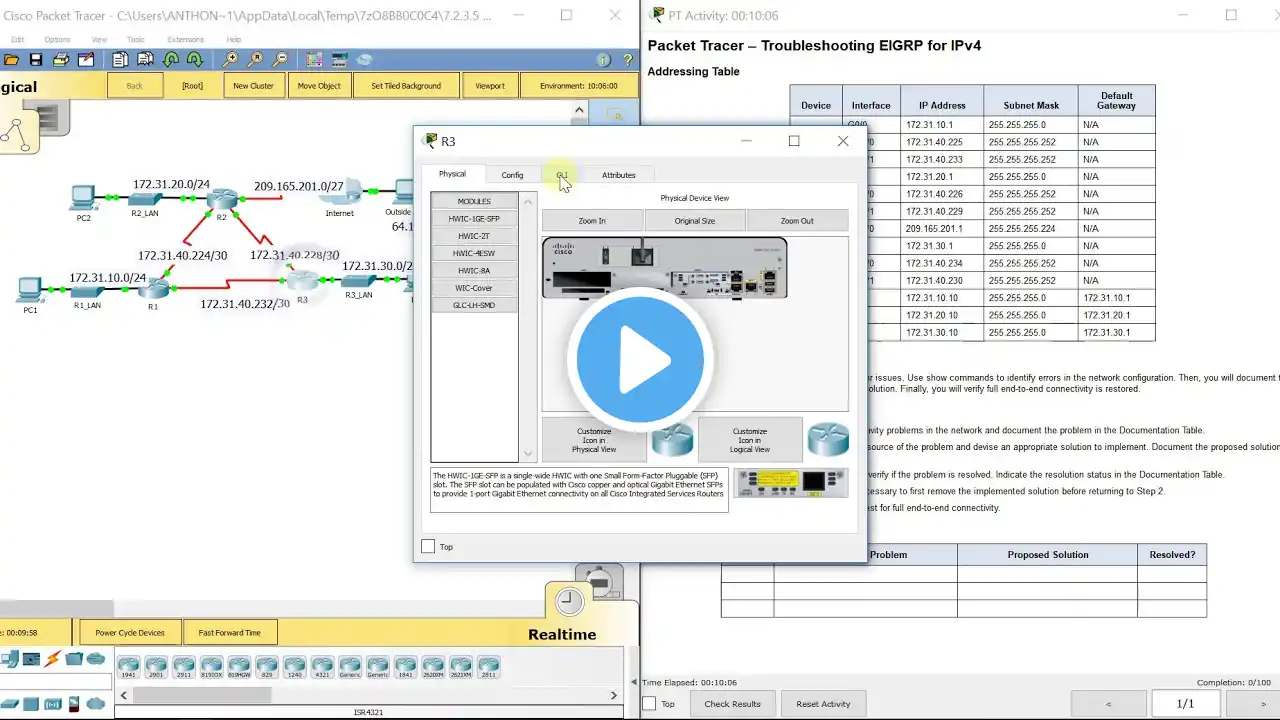Click the Zoom In magnifier toolbar icon
This screenshot has width=1280, height=720.
232,60
